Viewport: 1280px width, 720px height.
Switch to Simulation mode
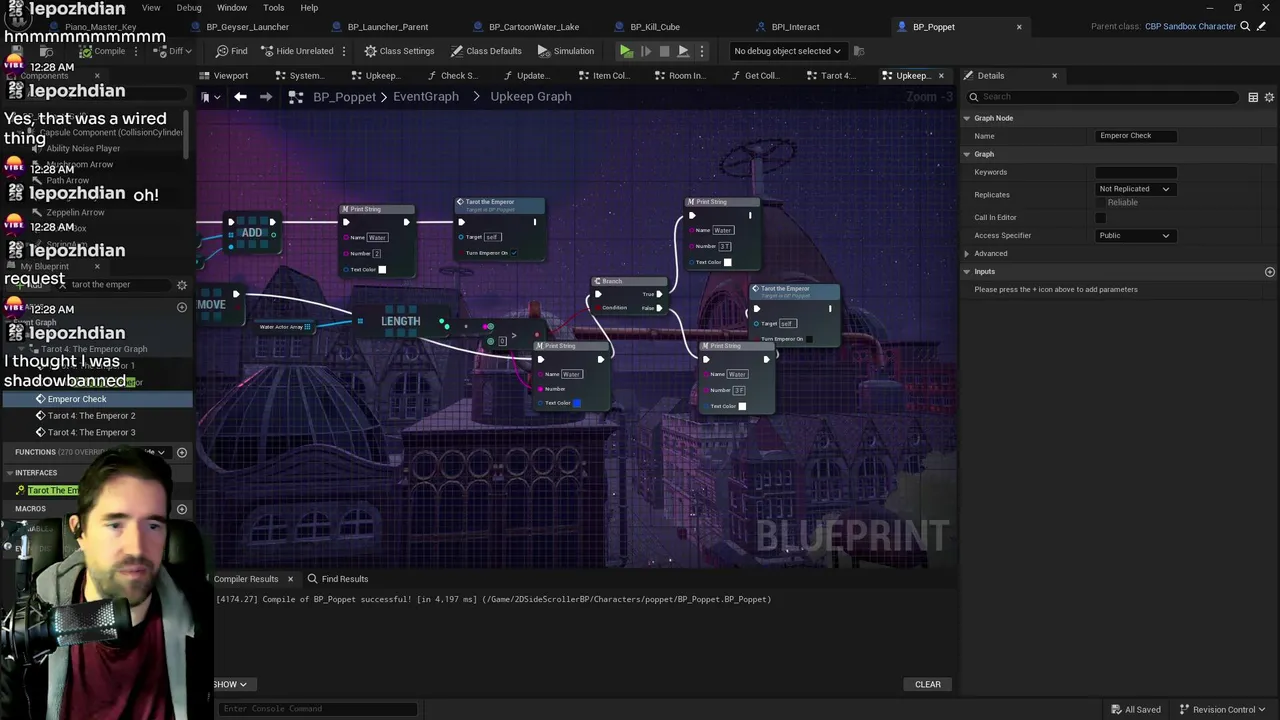click(x=565, y=51)
